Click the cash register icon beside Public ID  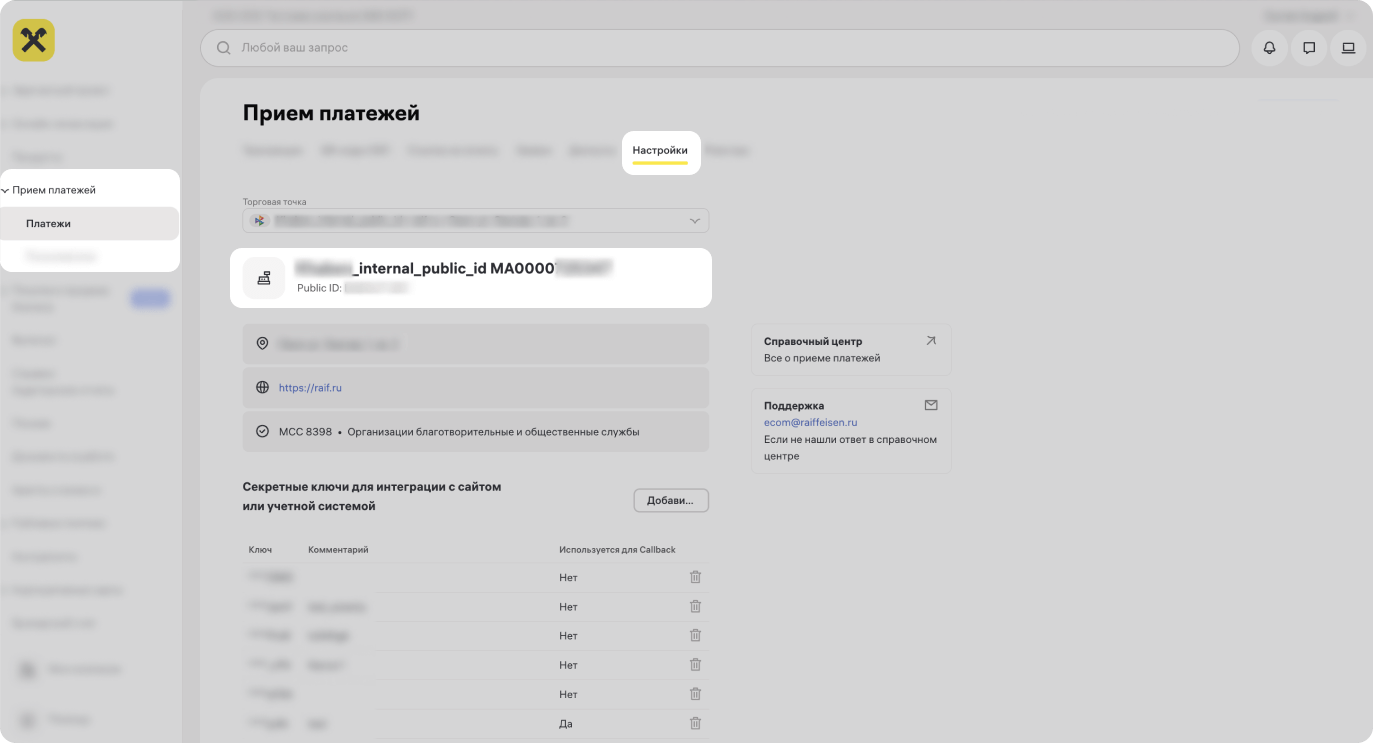[x=264, y=278]
